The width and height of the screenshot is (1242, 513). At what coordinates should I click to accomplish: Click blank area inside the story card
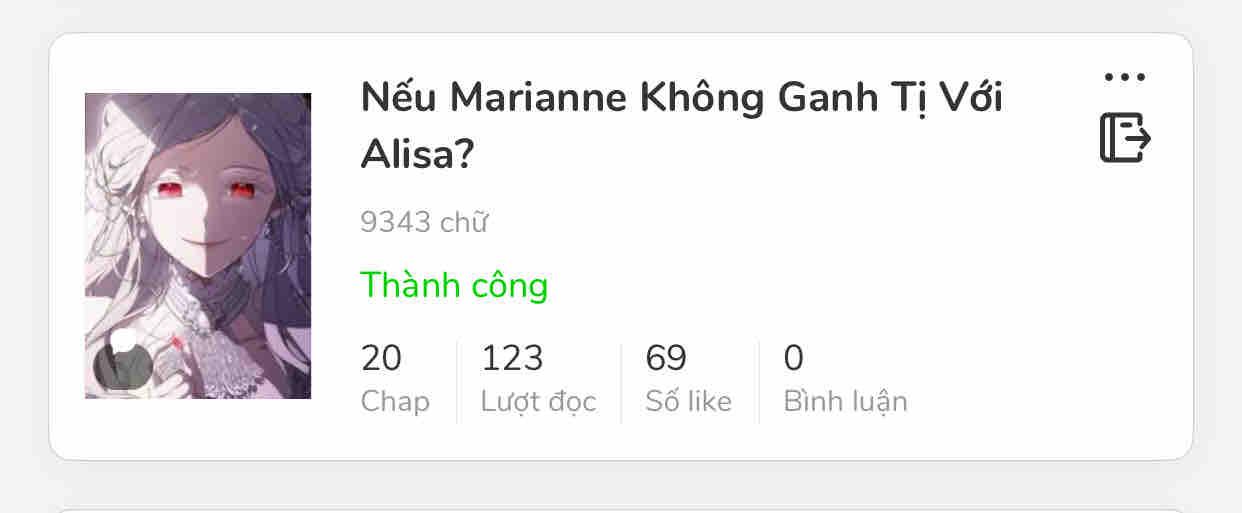1000,300
